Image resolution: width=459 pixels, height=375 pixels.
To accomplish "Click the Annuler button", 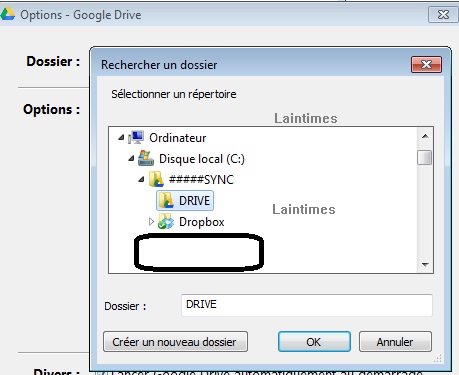I will [395, 342].
